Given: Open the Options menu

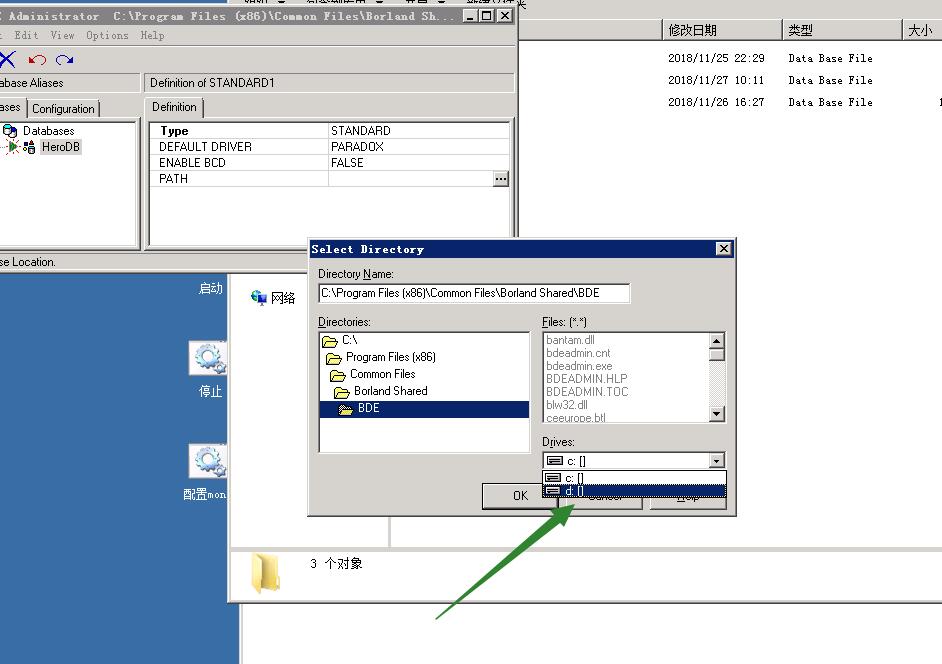Looking at the screenshot, I should tap(107, 35).
